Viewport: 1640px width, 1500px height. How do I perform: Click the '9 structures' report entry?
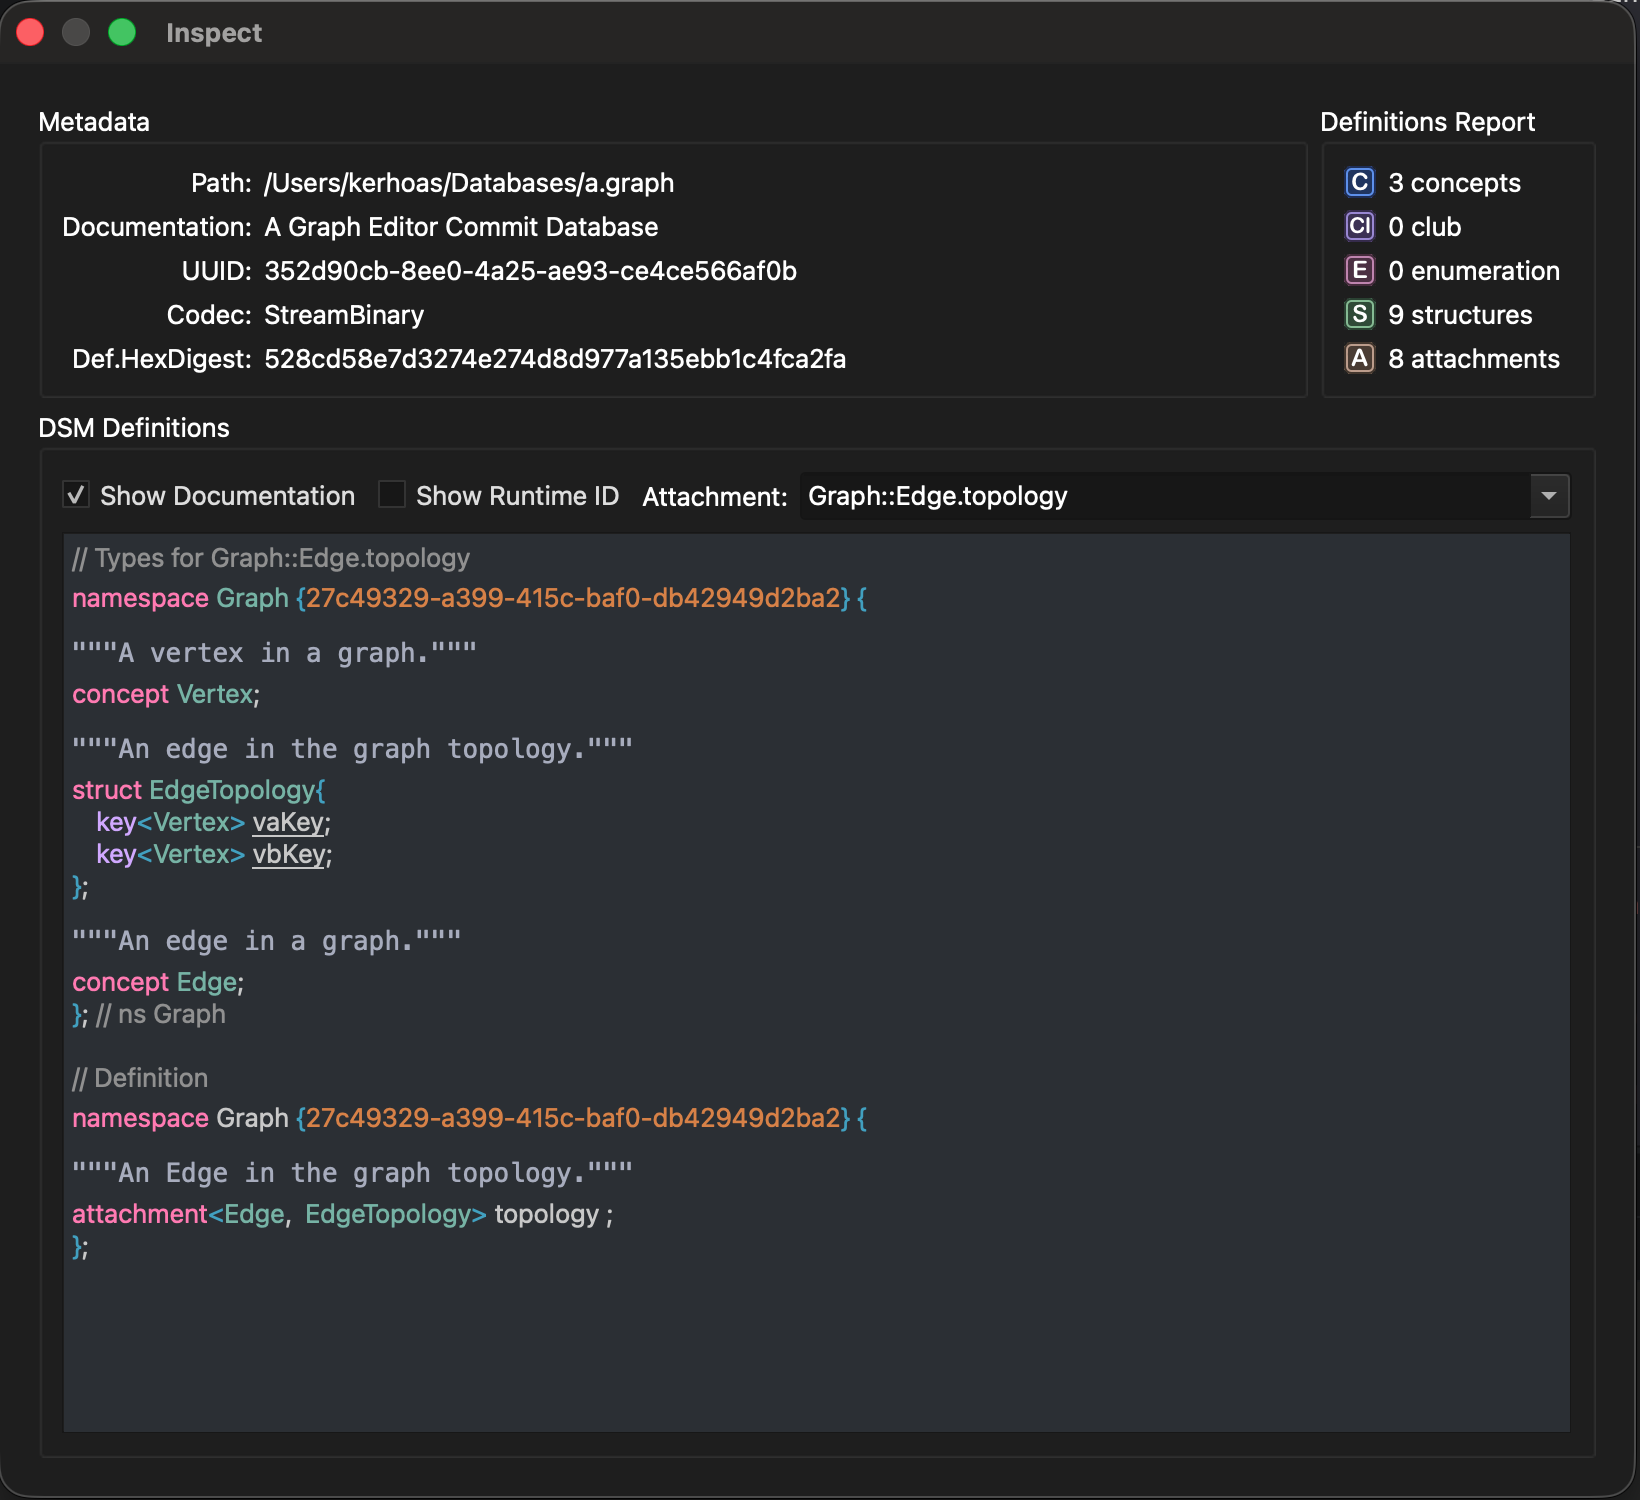tap(1460, 315)
